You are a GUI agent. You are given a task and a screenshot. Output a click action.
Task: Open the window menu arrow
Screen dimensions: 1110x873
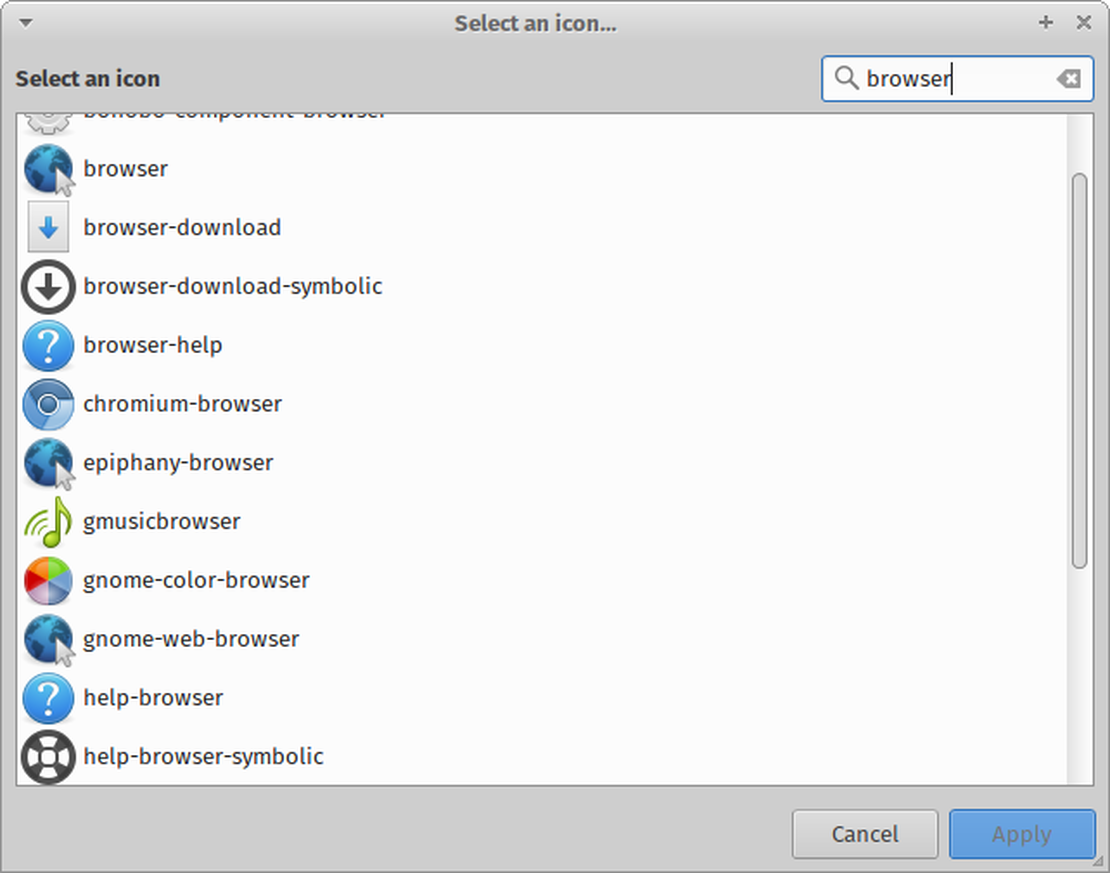click(24, 22)
